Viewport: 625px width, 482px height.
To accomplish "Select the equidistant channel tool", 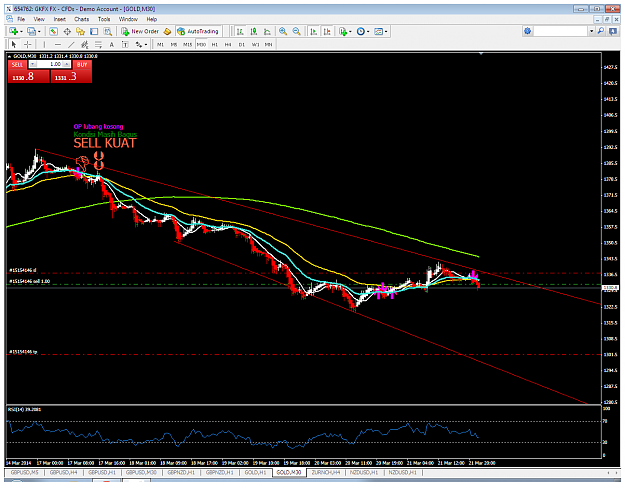I will point(85,44).
